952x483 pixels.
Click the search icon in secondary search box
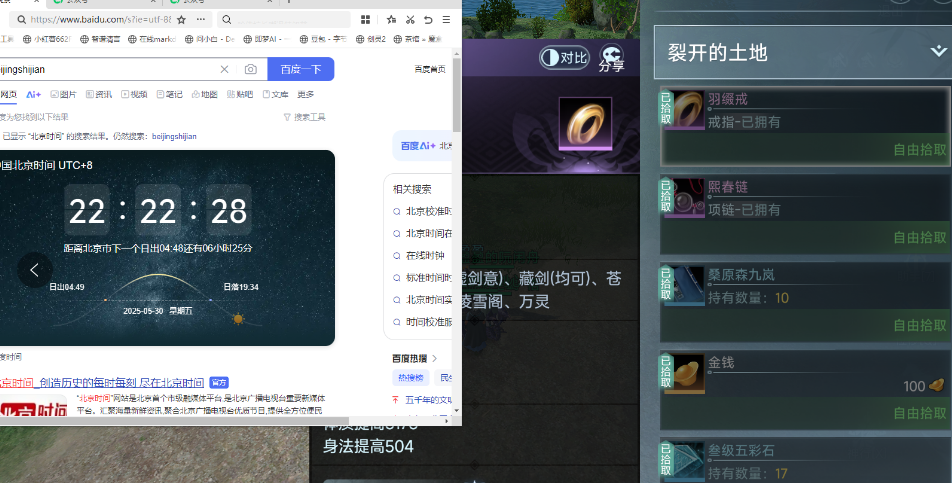tap(226, 19)
